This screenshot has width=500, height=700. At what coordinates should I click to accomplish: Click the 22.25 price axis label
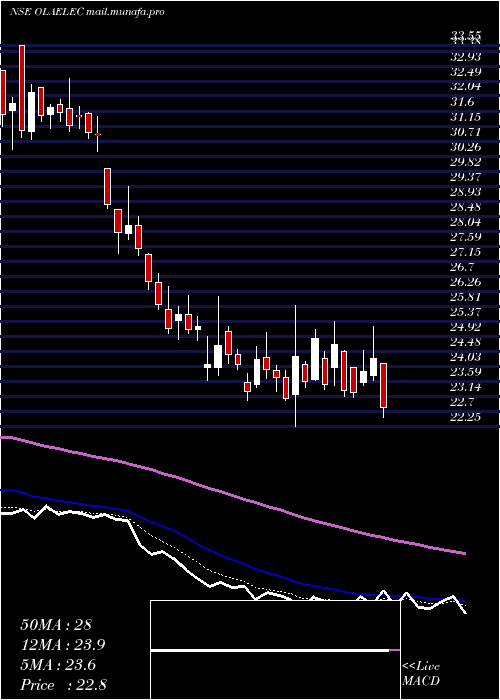pos(466,418)
